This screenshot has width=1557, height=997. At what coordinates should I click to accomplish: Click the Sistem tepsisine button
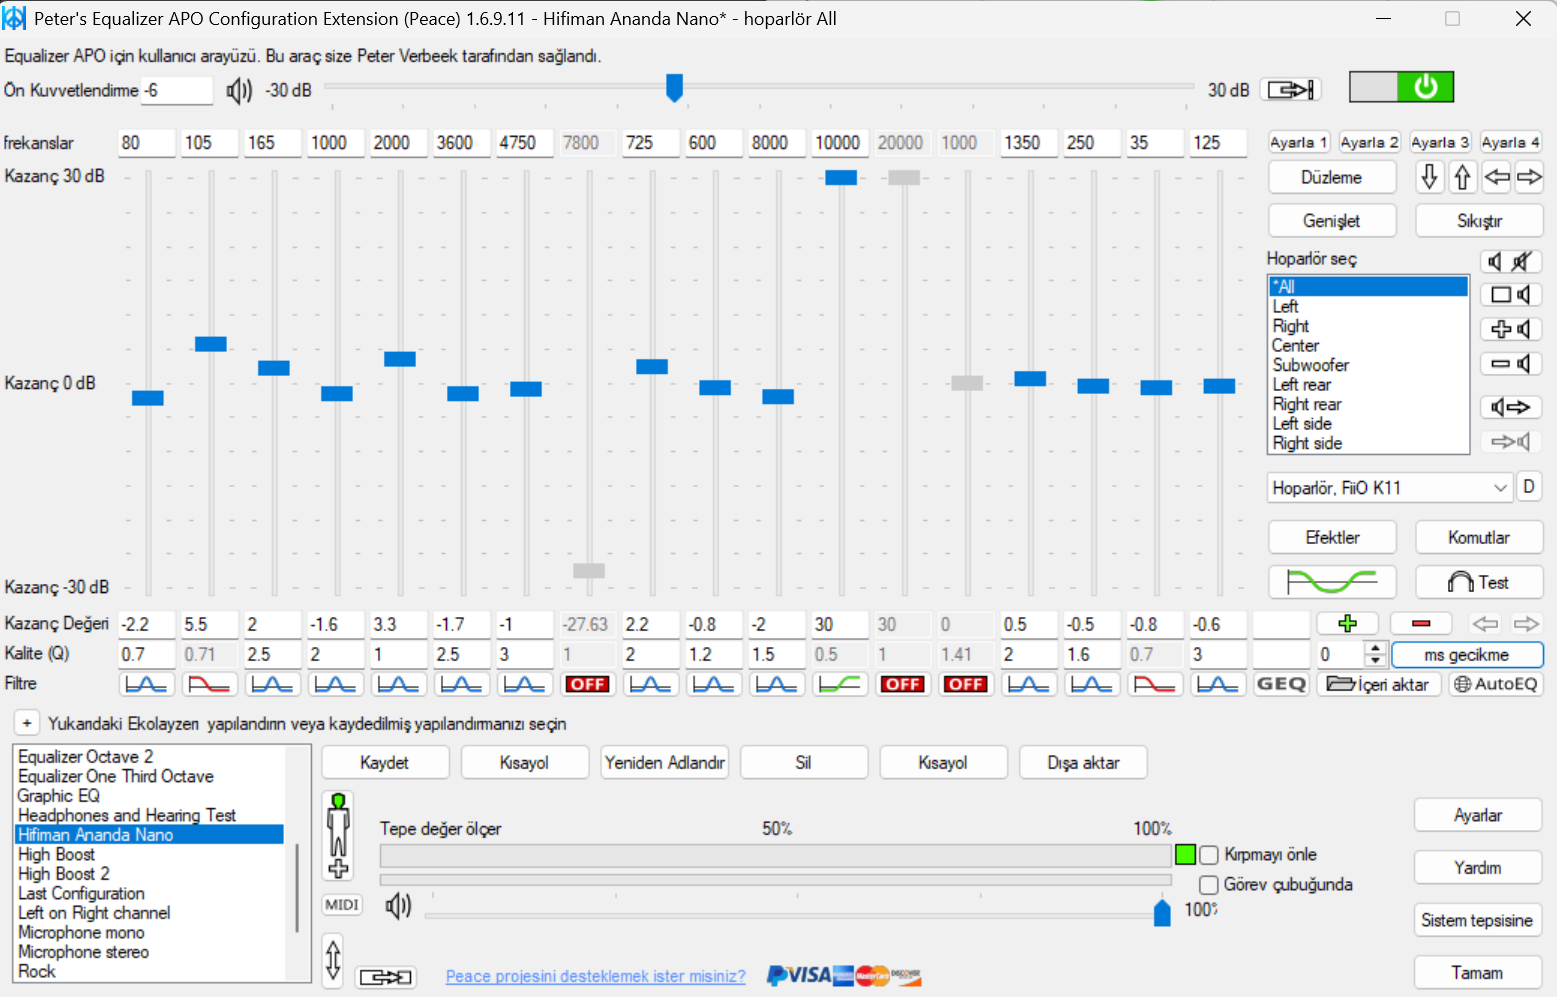[1477, 920]
